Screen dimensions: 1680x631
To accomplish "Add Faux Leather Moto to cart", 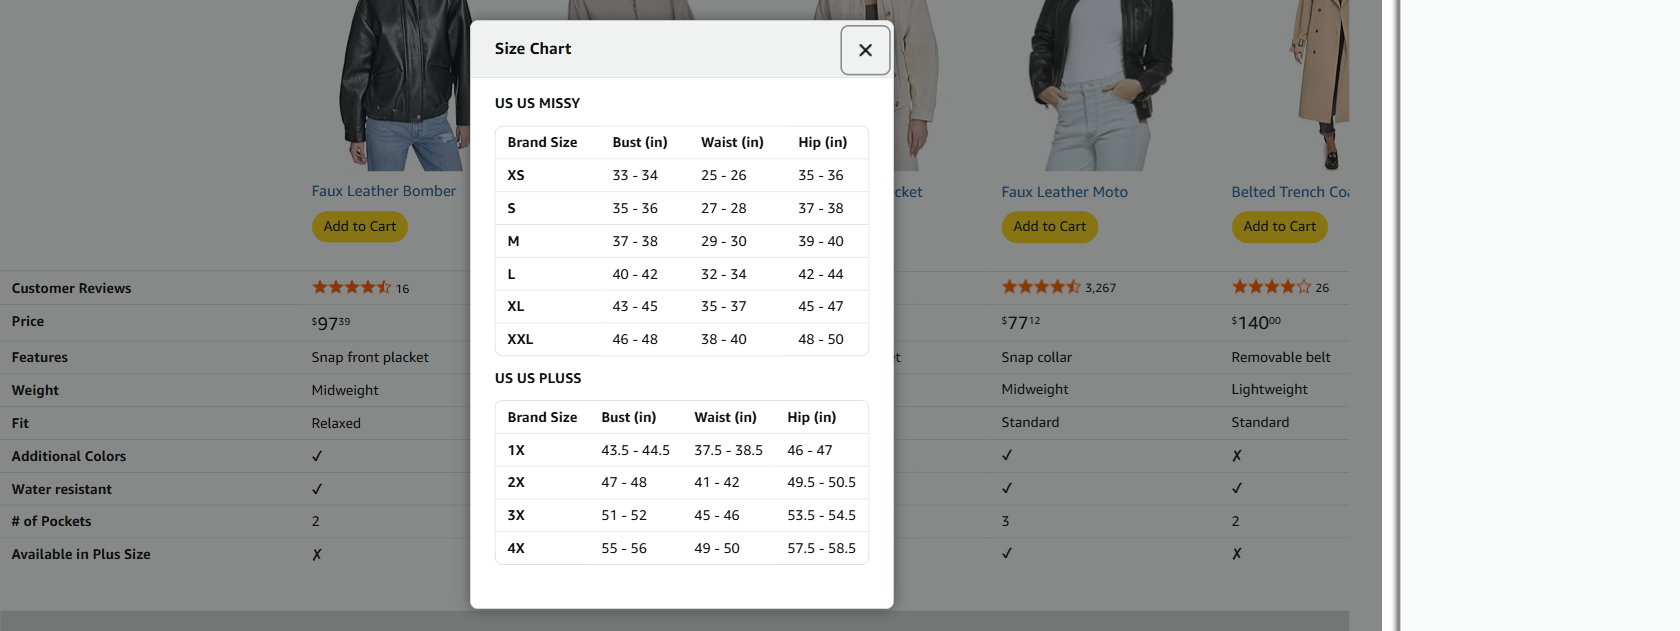I will [1049, 226].
